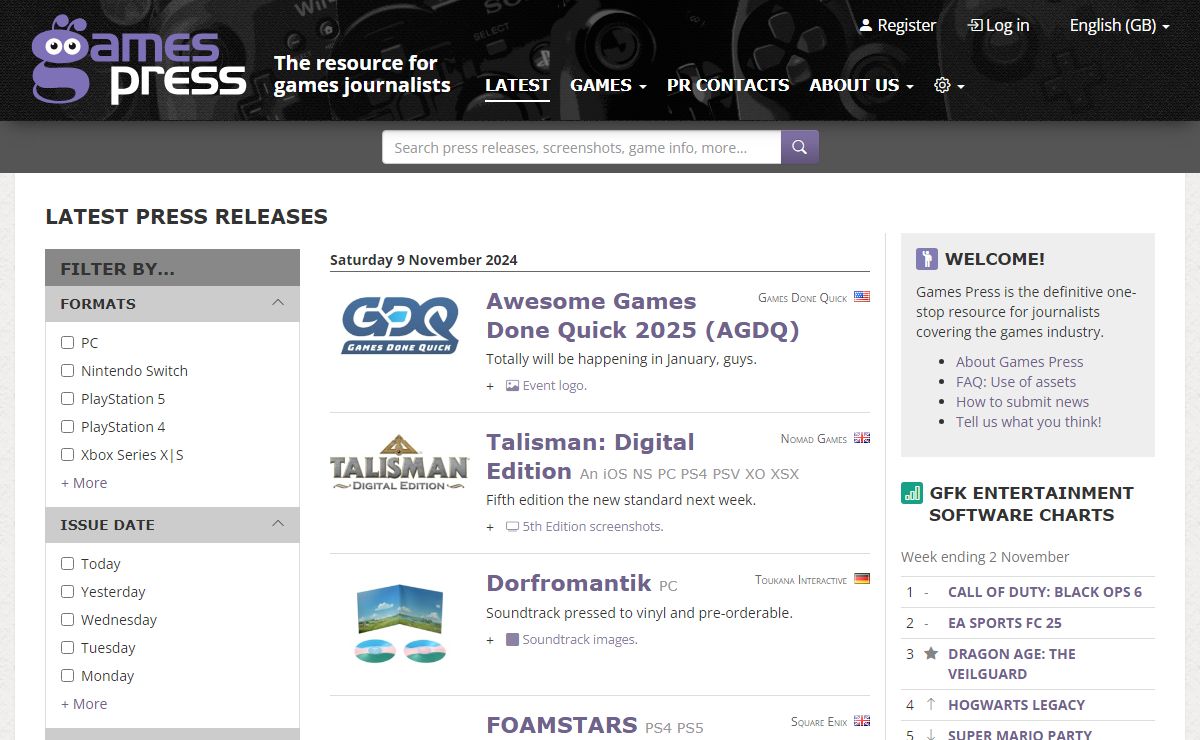This screenshot has width=1200, height=740.
Task: Expand more formats with + More
Action: pos(84,482)
